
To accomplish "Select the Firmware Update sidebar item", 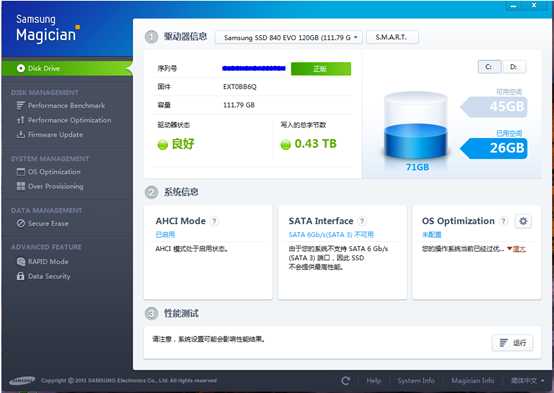I will 50,135.
